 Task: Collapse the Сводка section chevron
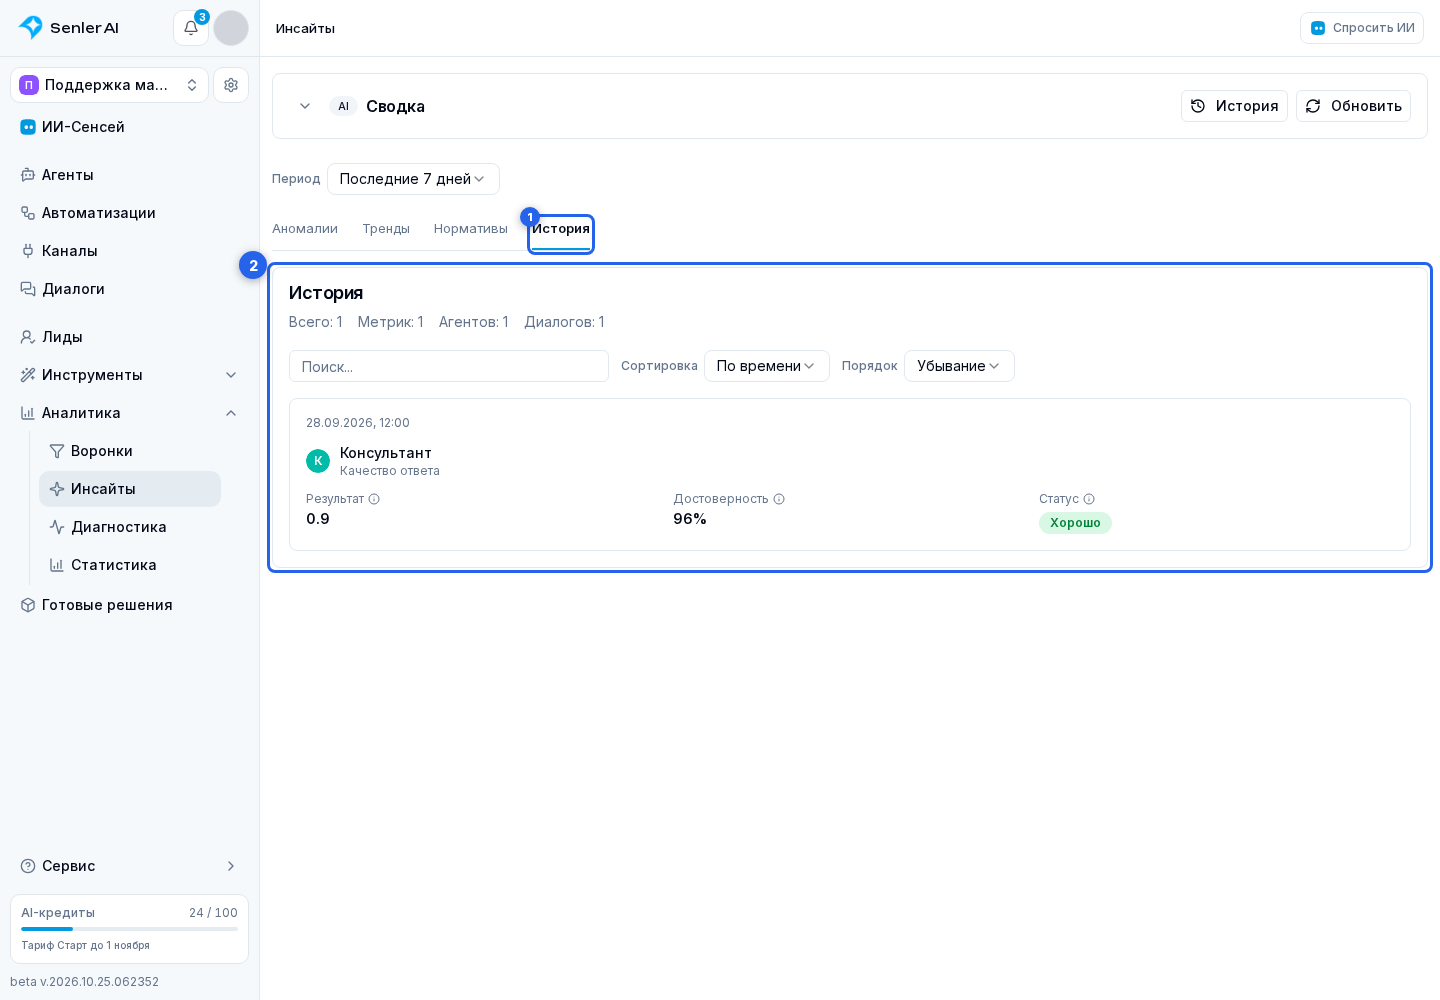coord(305,106)
